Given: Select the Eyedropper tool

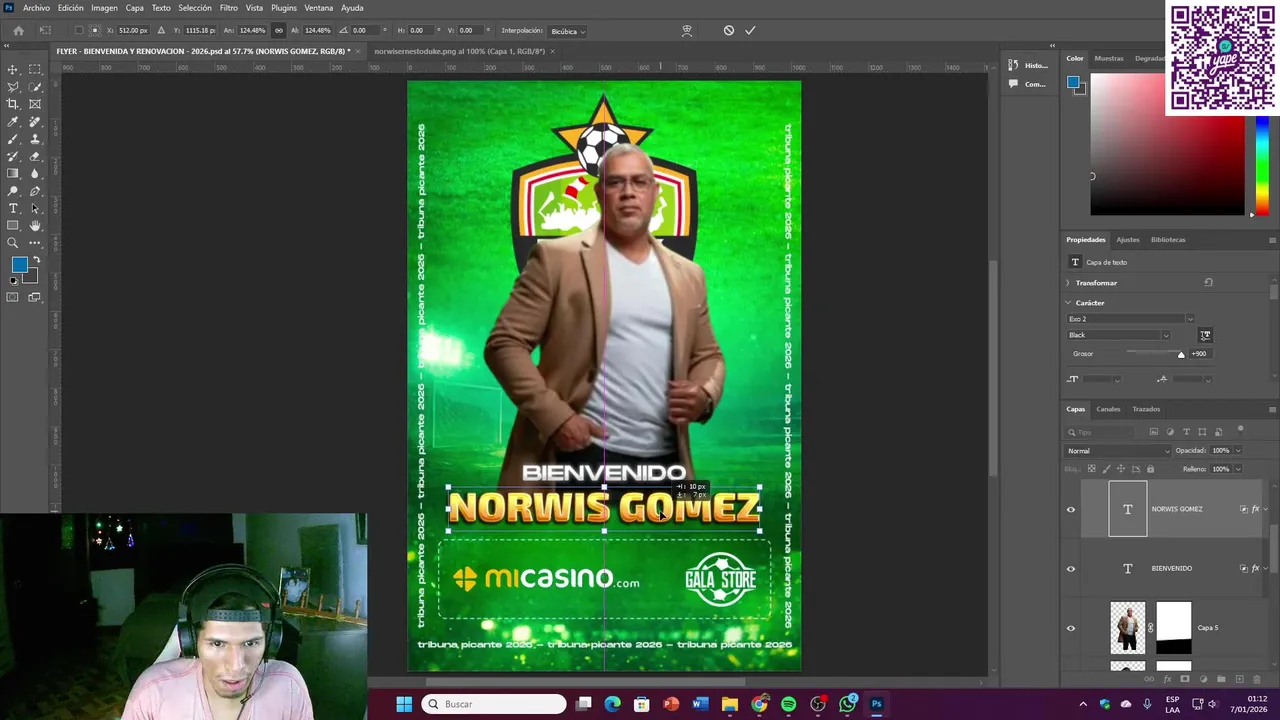Looking at the screenshot, I should pos(13,122).
